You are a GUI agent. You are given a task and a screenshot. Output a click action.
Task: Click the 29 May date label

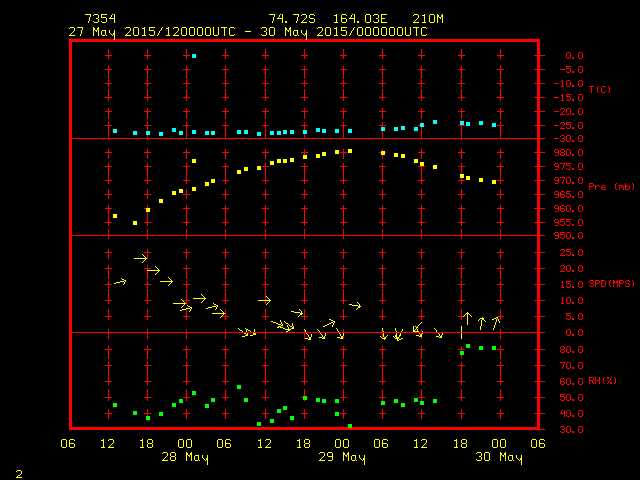click(x=342, y=458)
